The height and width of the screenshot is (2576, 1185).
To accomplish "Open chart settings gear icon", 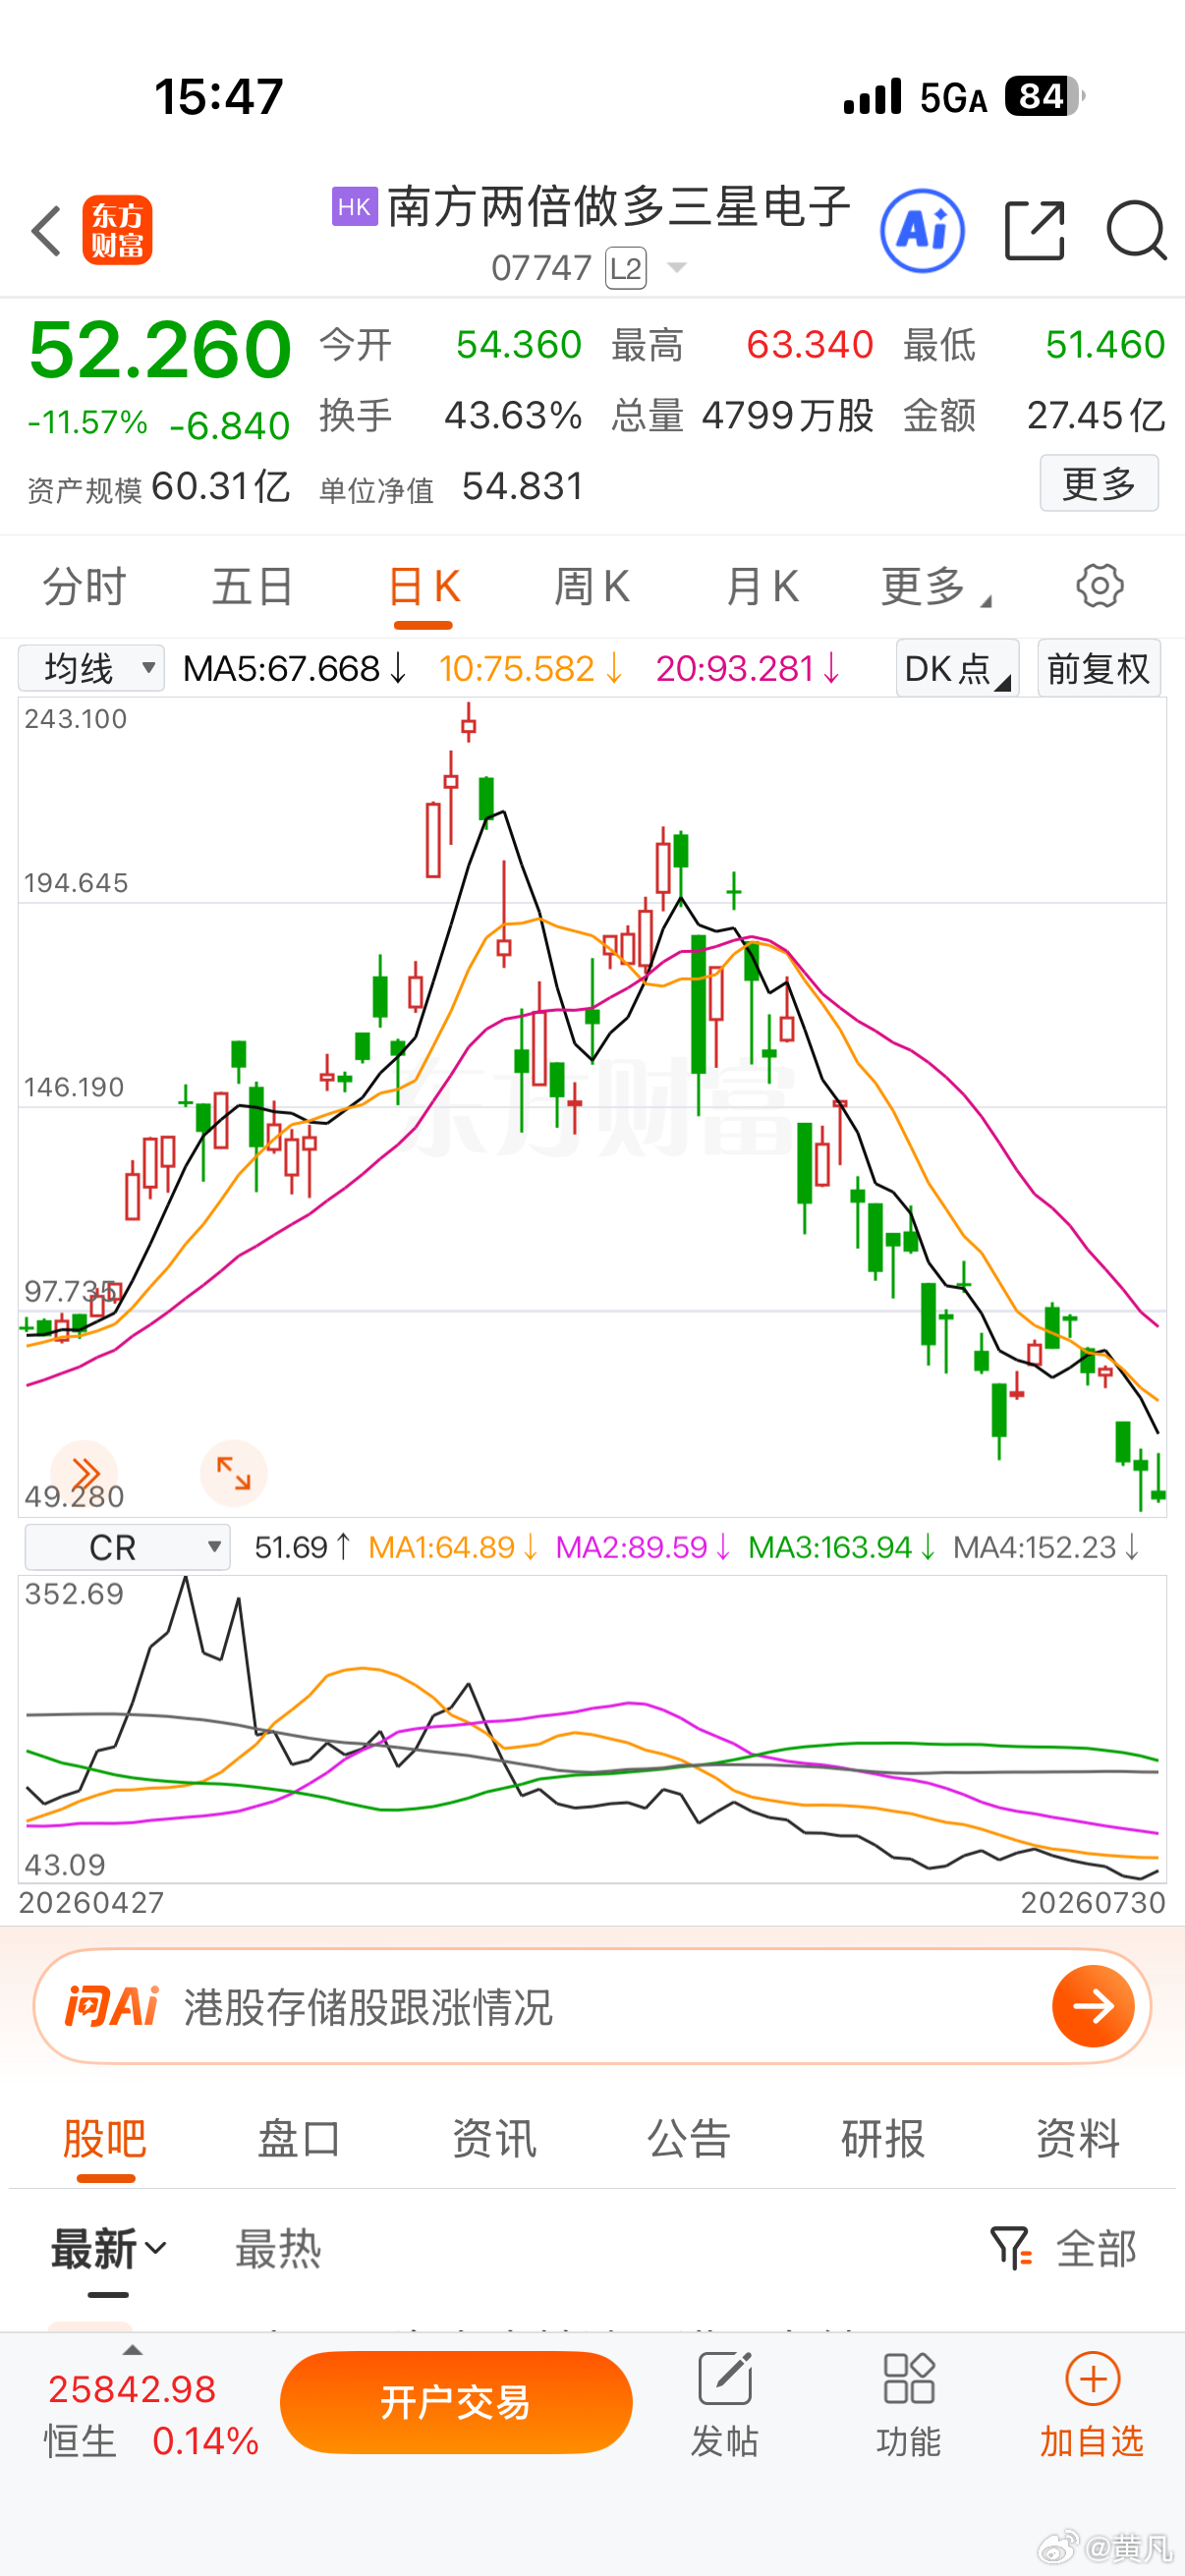I will (x=1100, y=586).
